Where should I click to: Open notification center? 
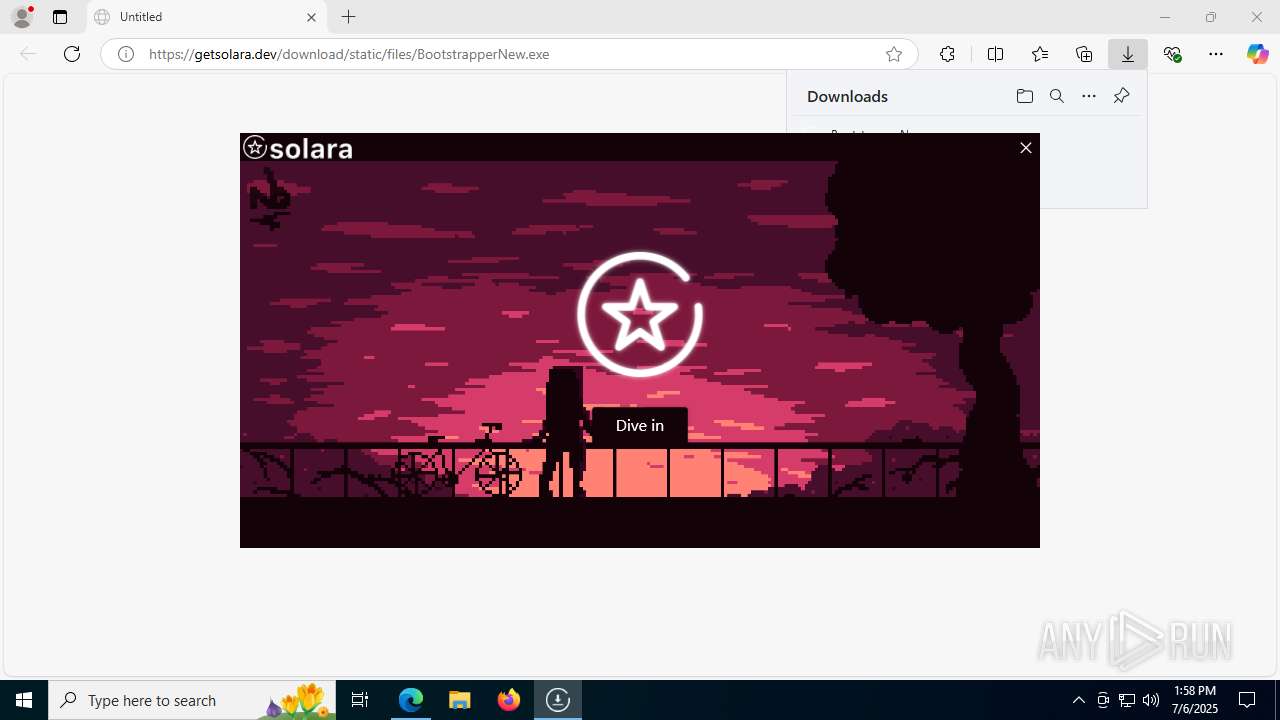(x=1247, y=700)
